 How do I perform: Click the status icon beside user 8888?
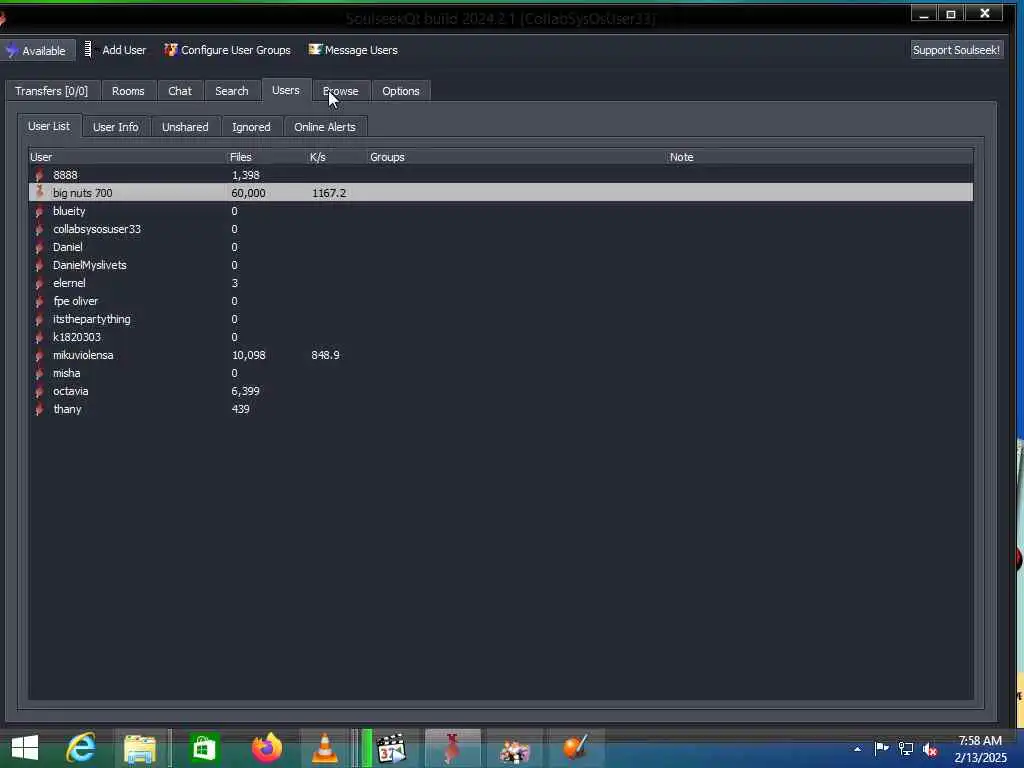tap(40, 175)
